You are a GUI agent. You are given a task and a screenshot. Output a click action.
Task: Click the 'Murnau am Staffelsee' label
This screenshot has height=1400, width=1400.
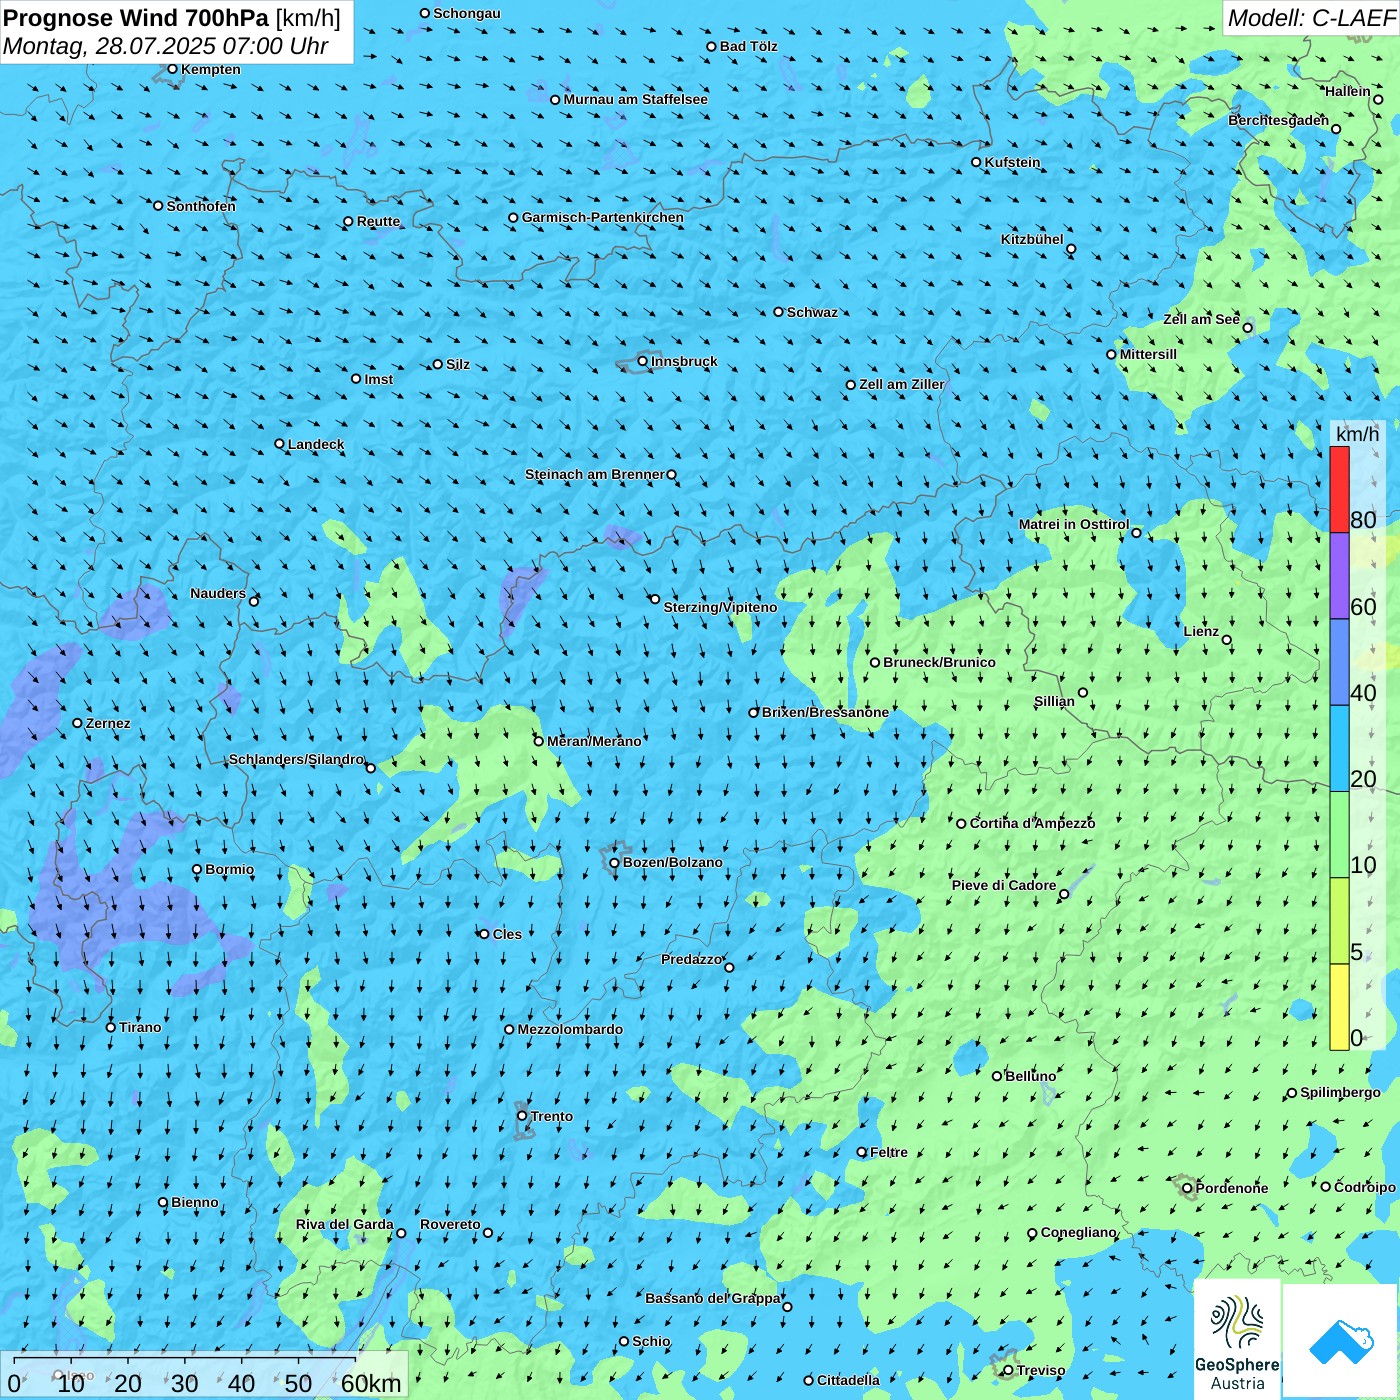pos(635,99)
